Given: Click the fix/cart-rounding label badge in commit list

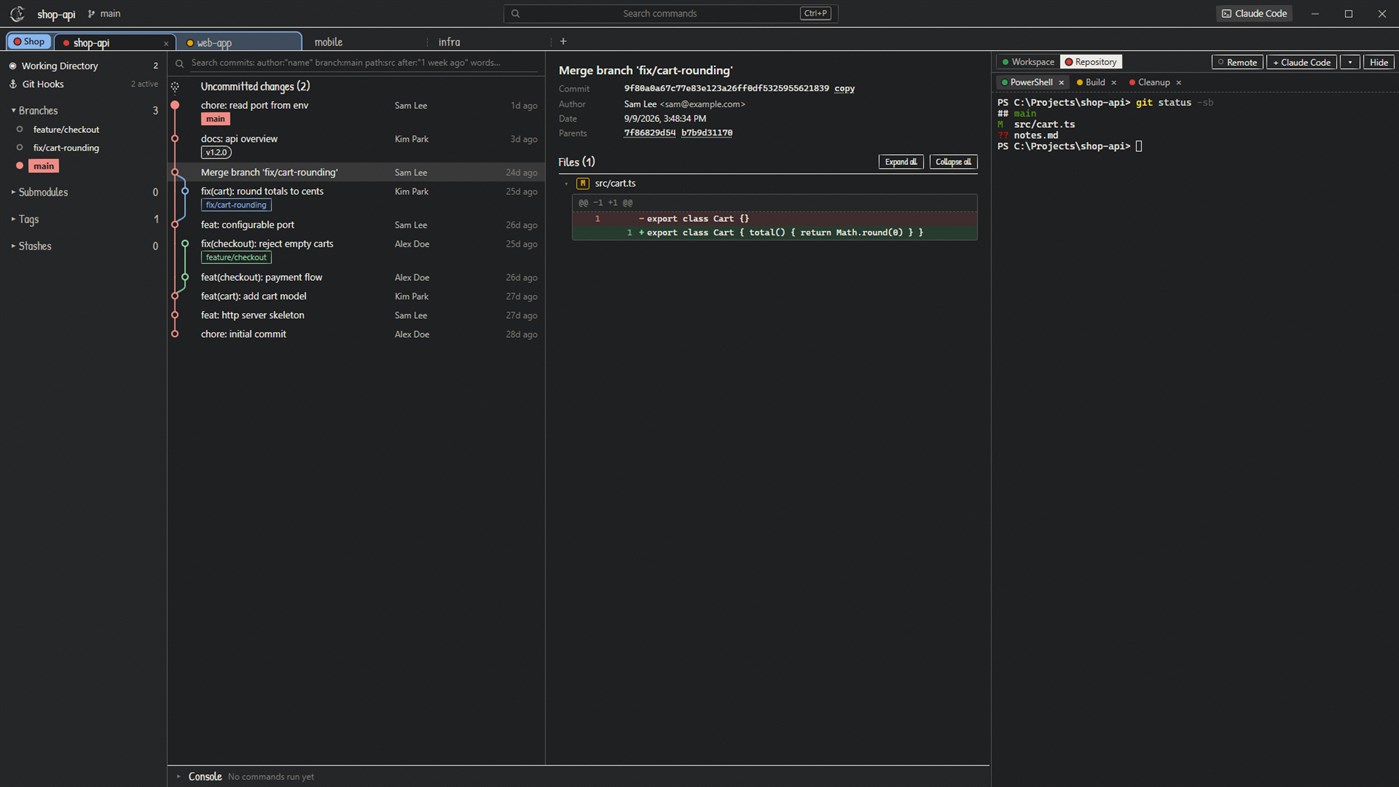Looking at the screenshot, I should (236, 205).
